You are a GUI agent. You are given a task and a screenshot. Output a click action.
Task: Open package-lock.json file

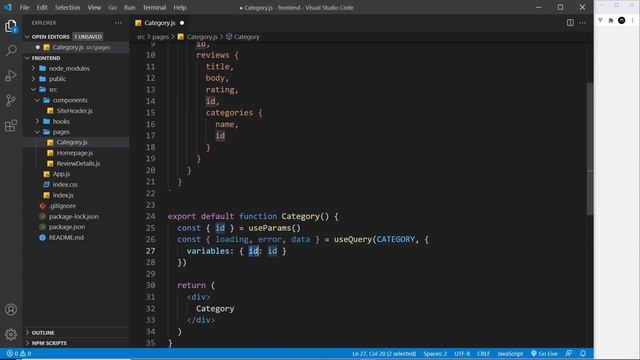click(x=73, y=216)
